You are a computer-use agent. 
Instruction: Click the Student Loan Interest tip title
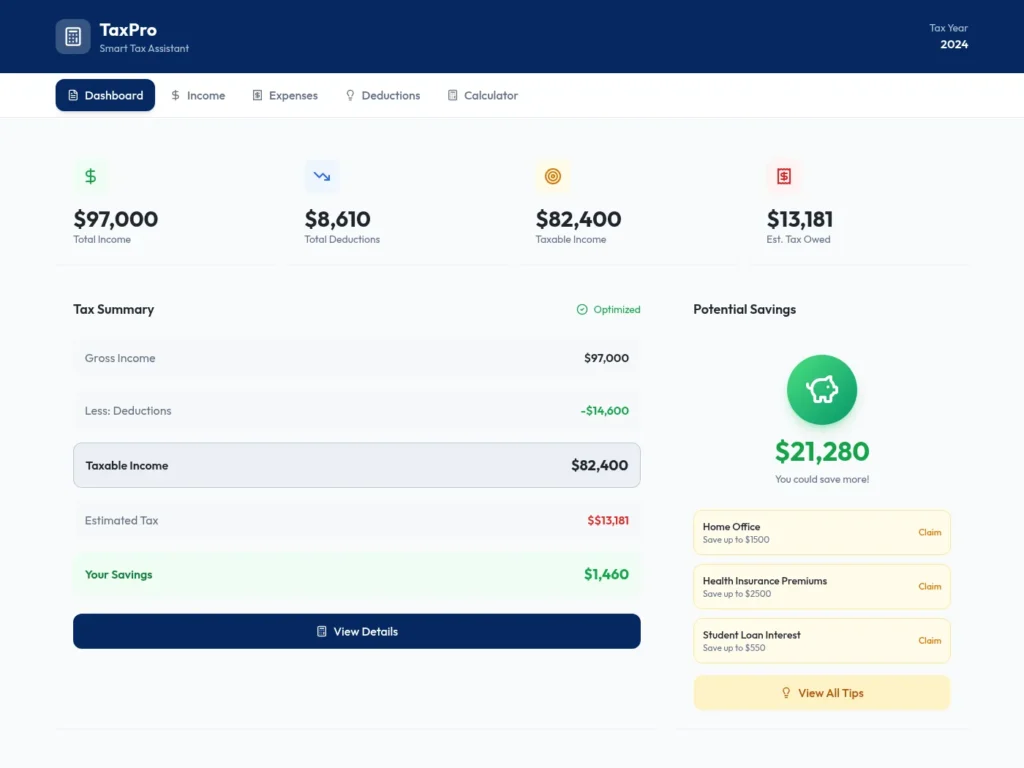pos(752,635)
